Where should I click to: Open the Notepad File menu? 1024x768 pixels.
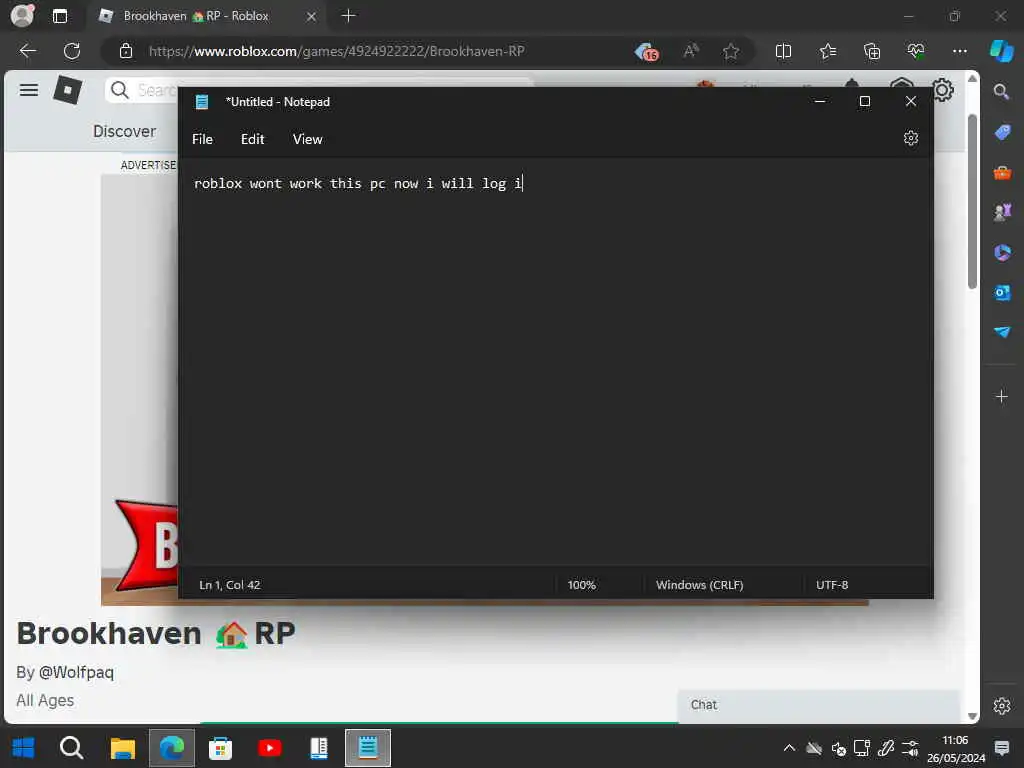202,139
